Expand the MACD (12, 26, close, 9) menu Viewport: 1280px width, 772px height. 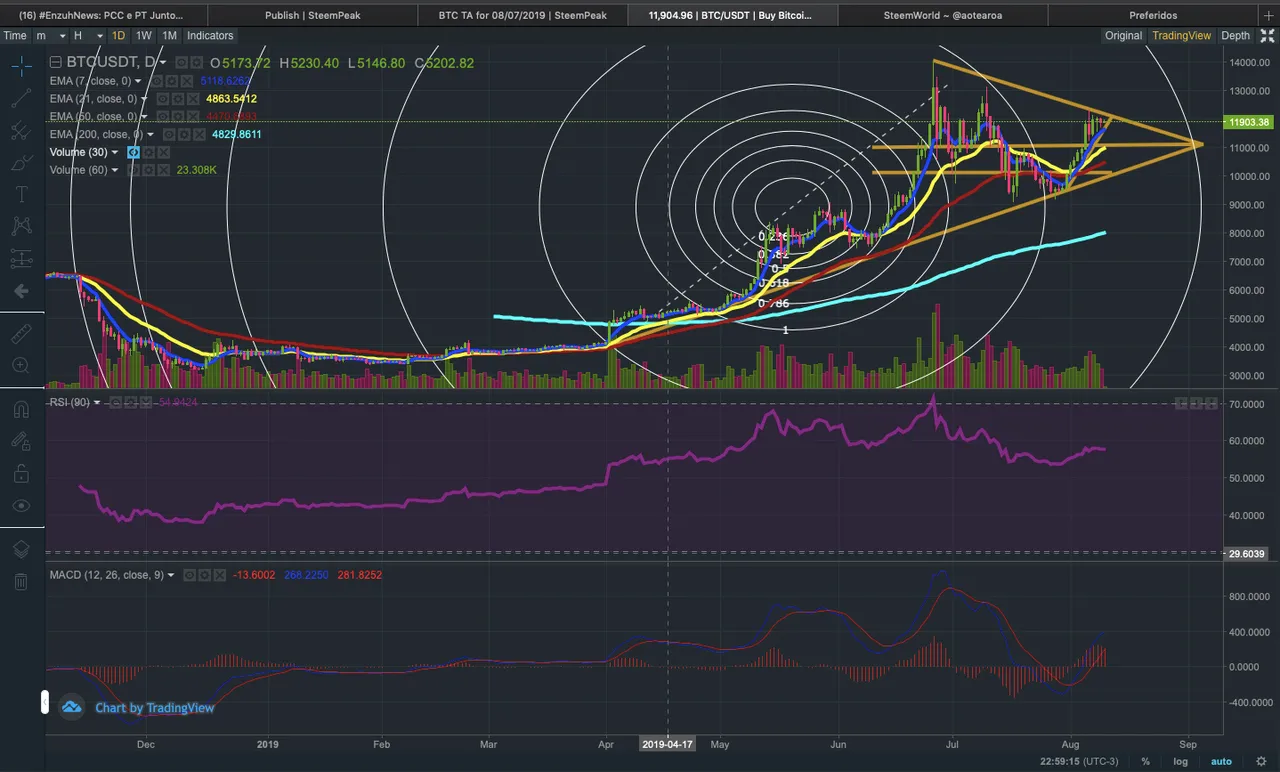[x=171, y=575]
